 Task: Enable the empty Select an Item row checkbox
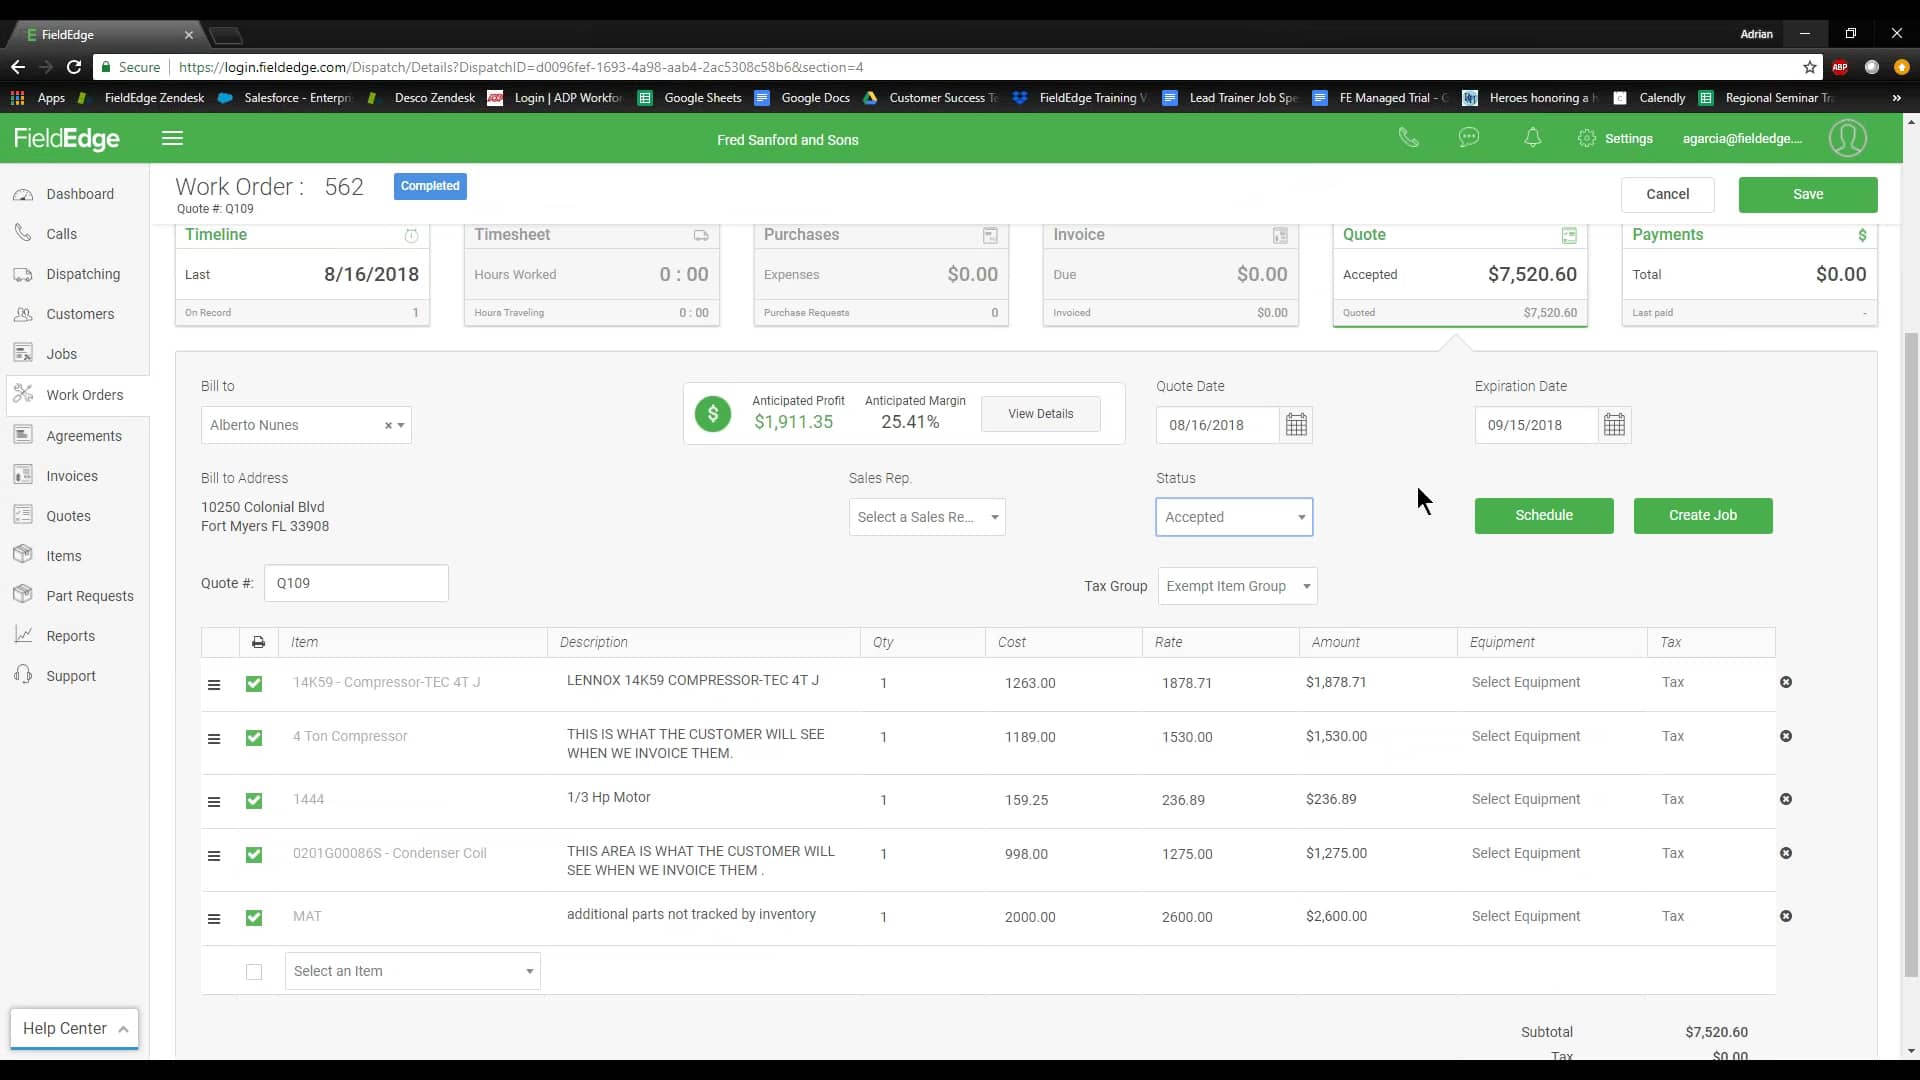point(254,972)
